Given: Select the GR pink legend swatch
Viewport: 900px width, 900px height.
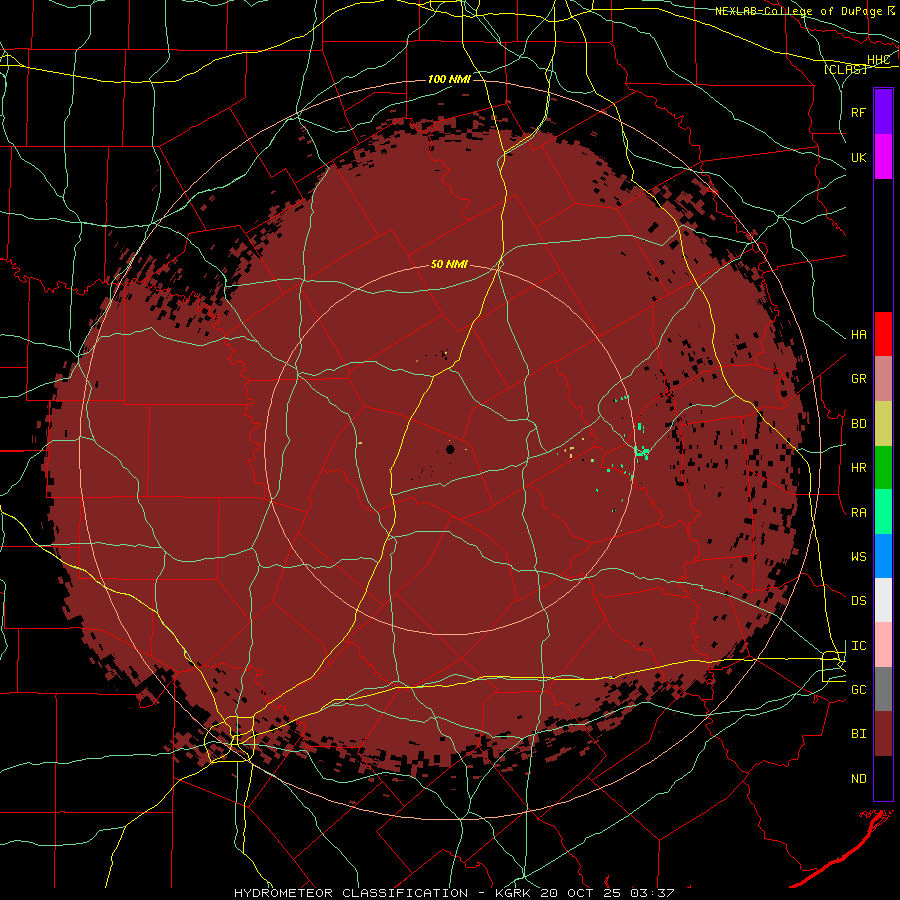Looking at the screenshot, I should [883, 379].
